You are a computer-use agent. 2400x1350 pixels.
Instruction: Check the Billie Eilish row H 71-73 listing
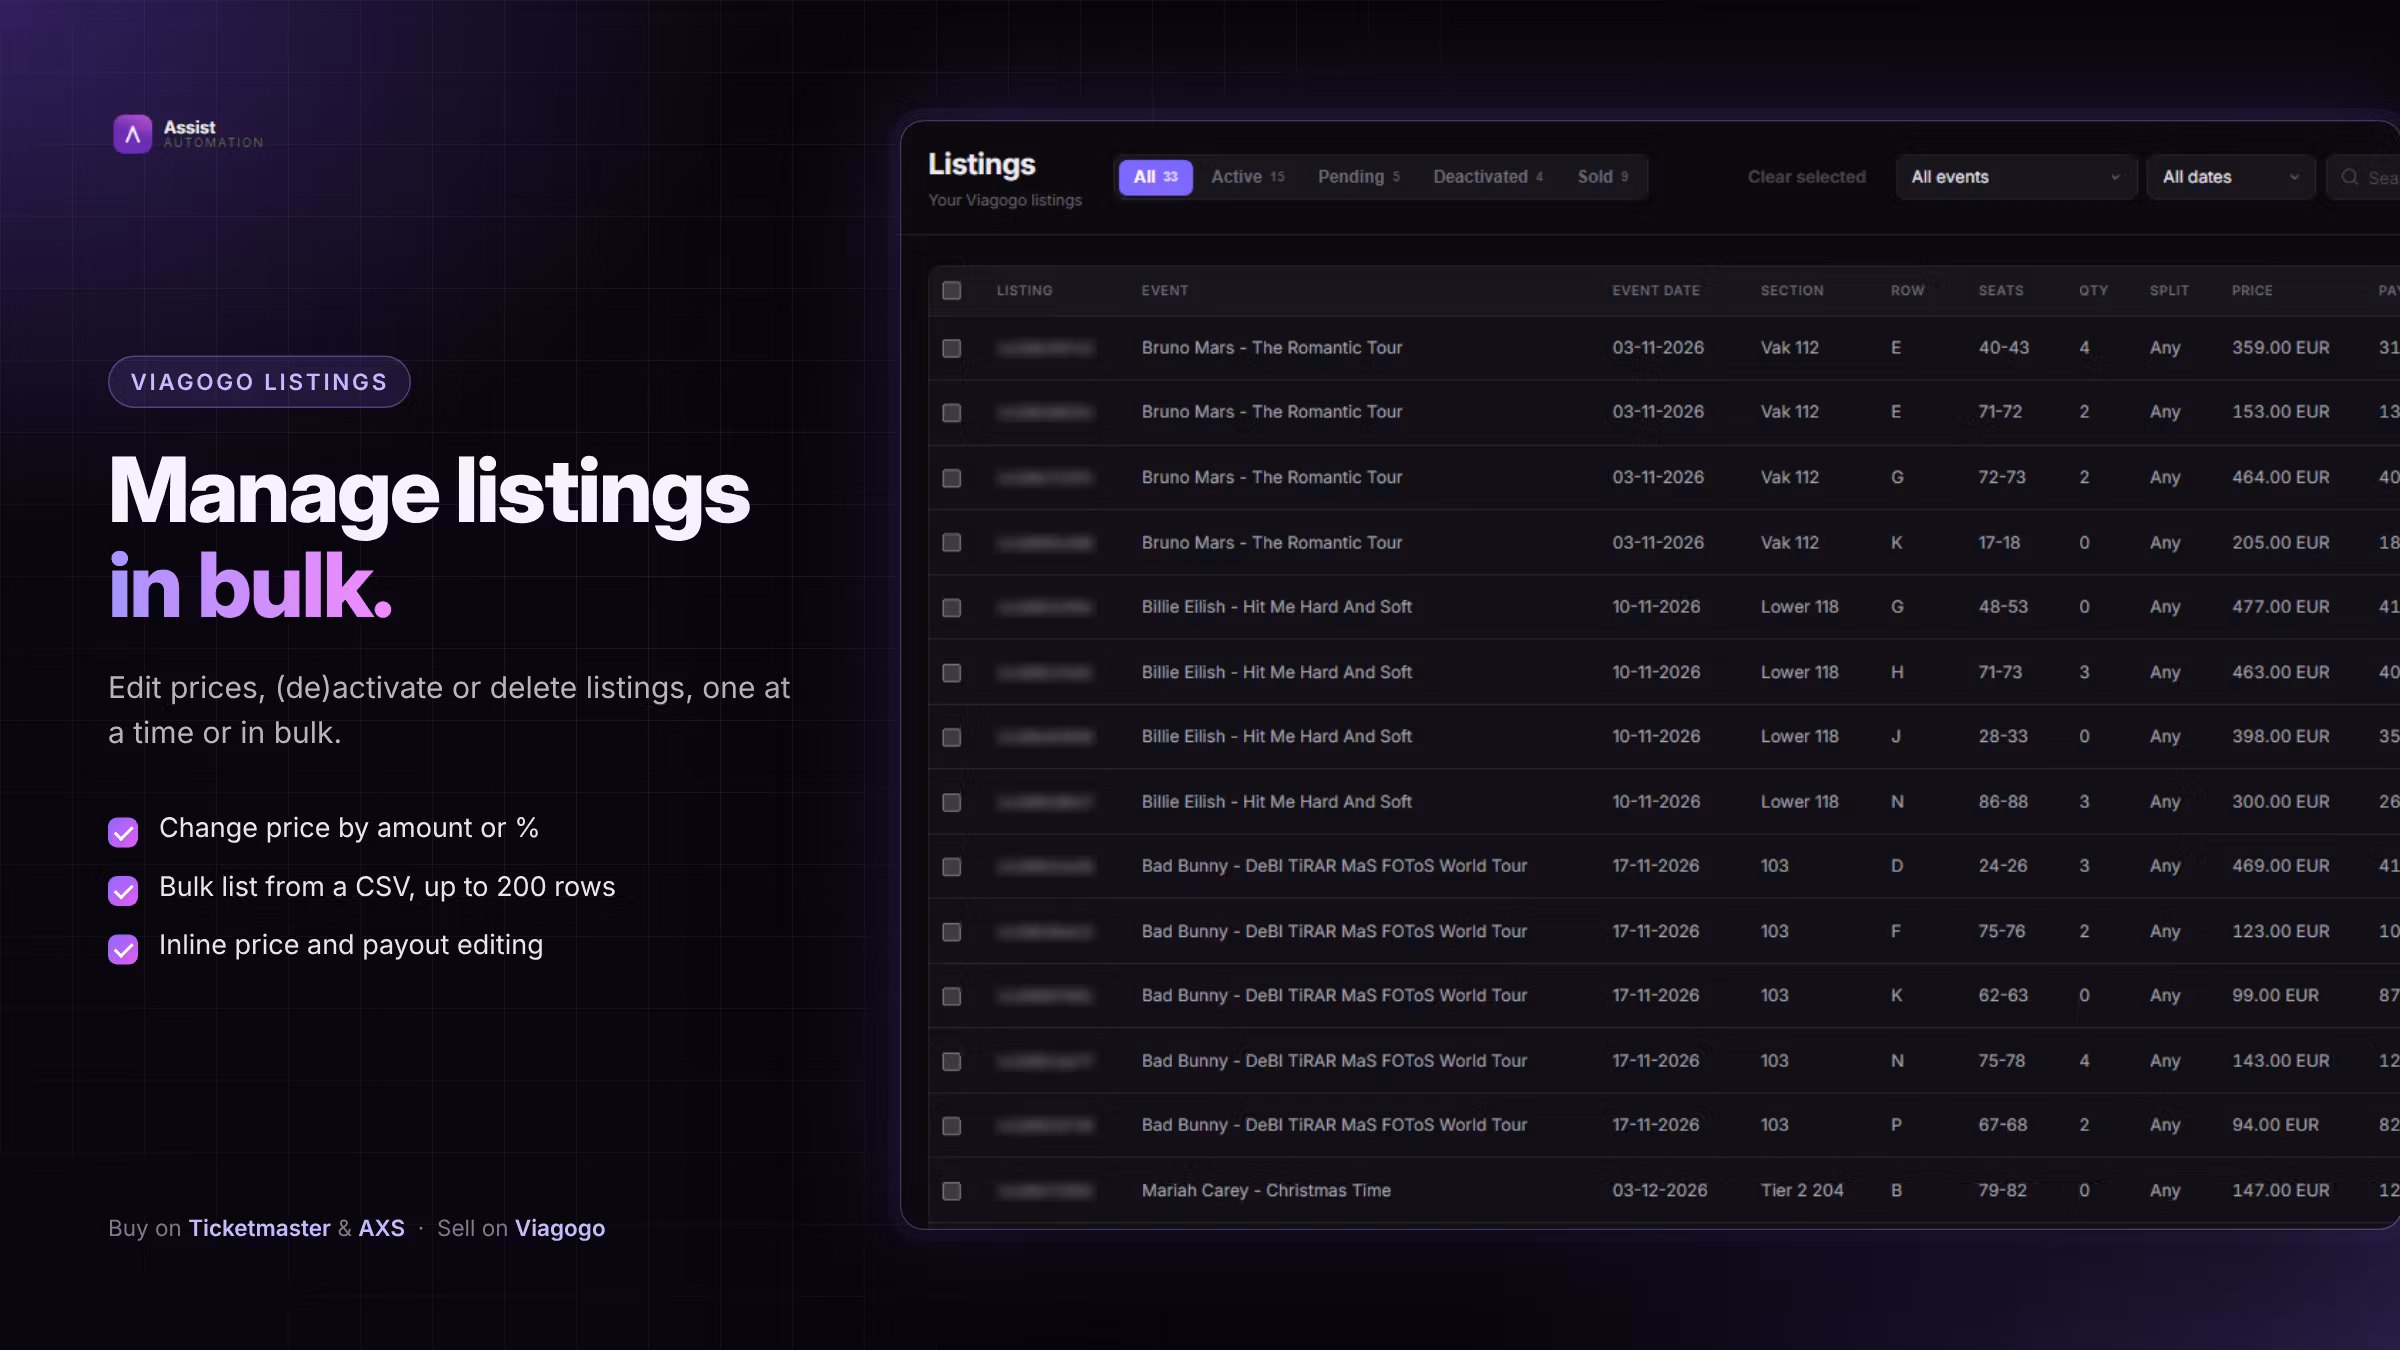951,673
